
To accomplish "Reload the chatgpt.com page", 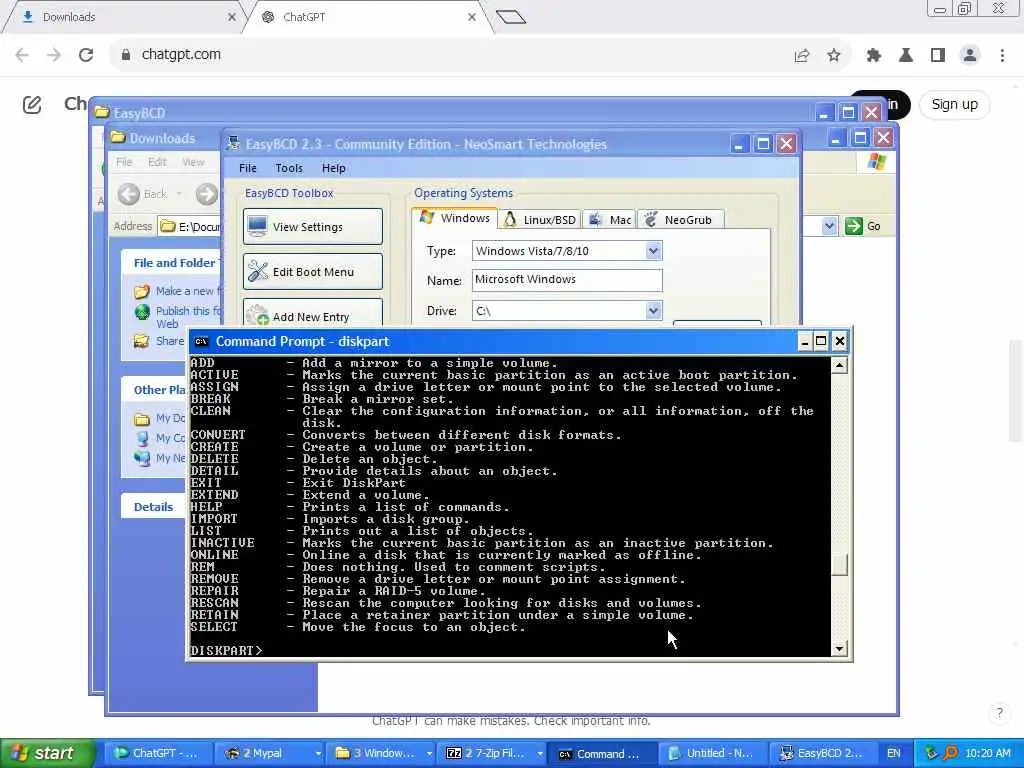I will 86,55.
